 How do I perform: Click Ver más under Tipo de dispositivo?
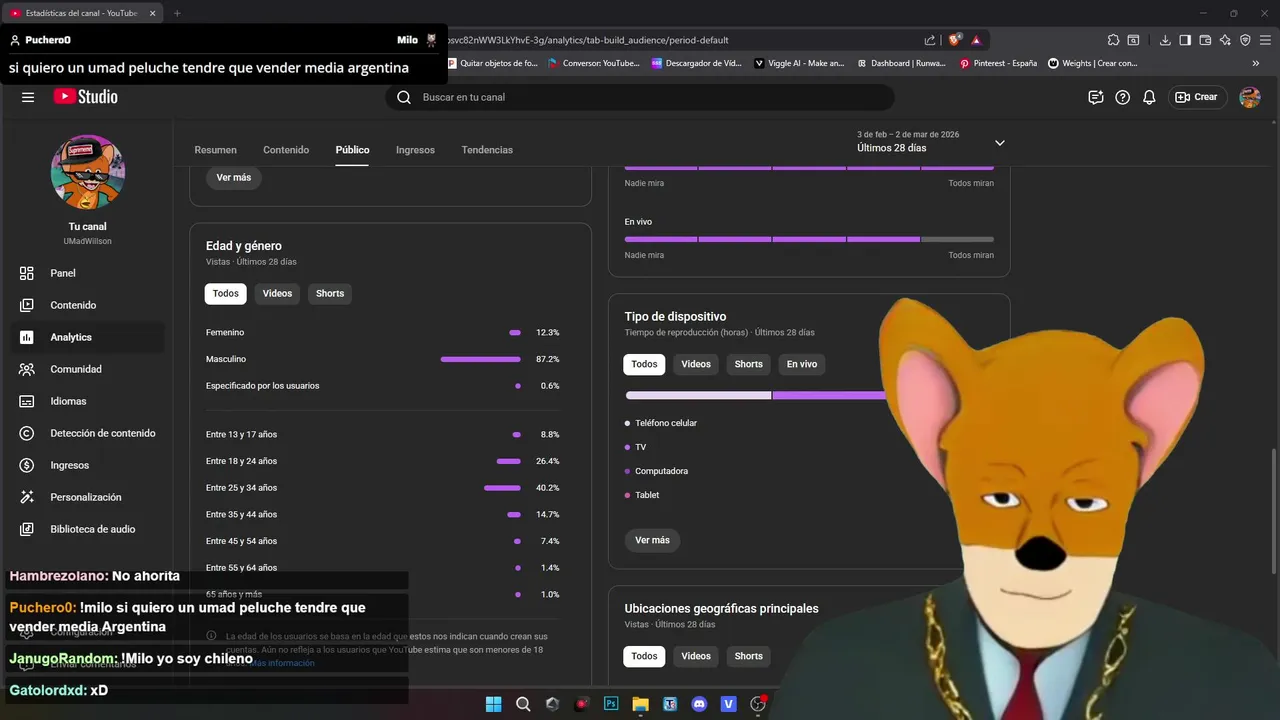pyautogui.click(x=652, y=540)
